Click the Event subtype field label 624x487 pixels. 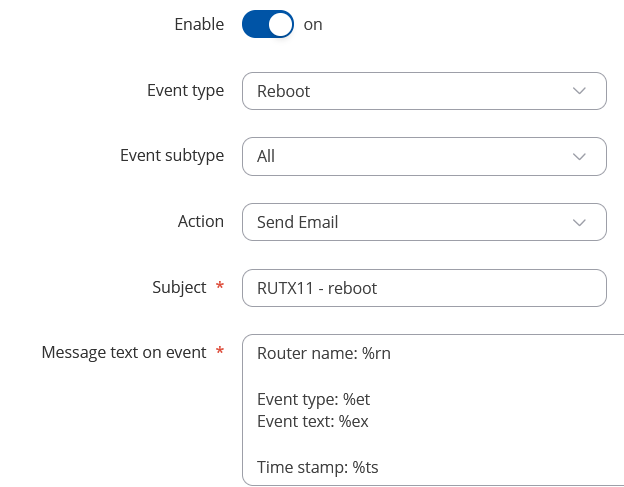click(x=172, y=156)
